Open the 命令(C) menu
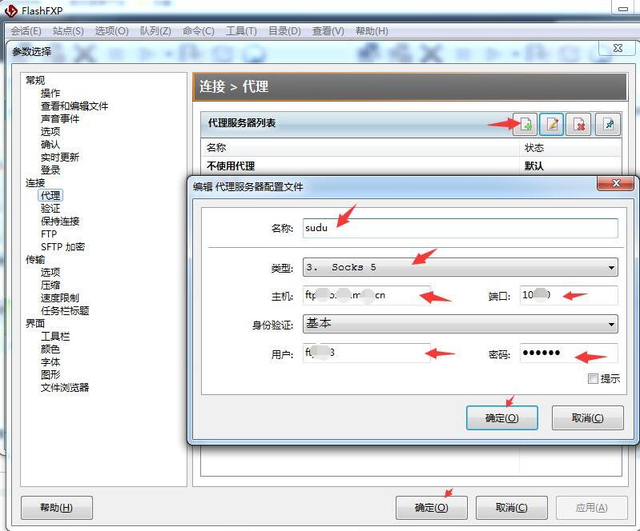 [198, 31]
